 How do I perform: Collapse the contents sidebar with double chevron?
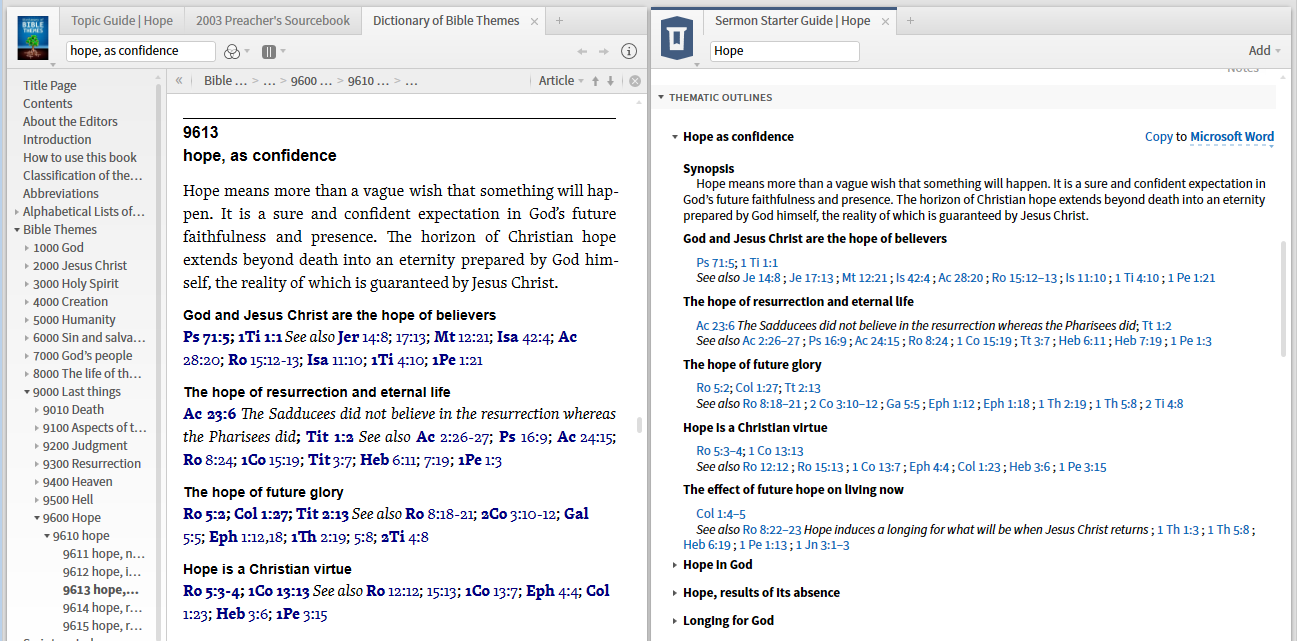pos(179,81)
